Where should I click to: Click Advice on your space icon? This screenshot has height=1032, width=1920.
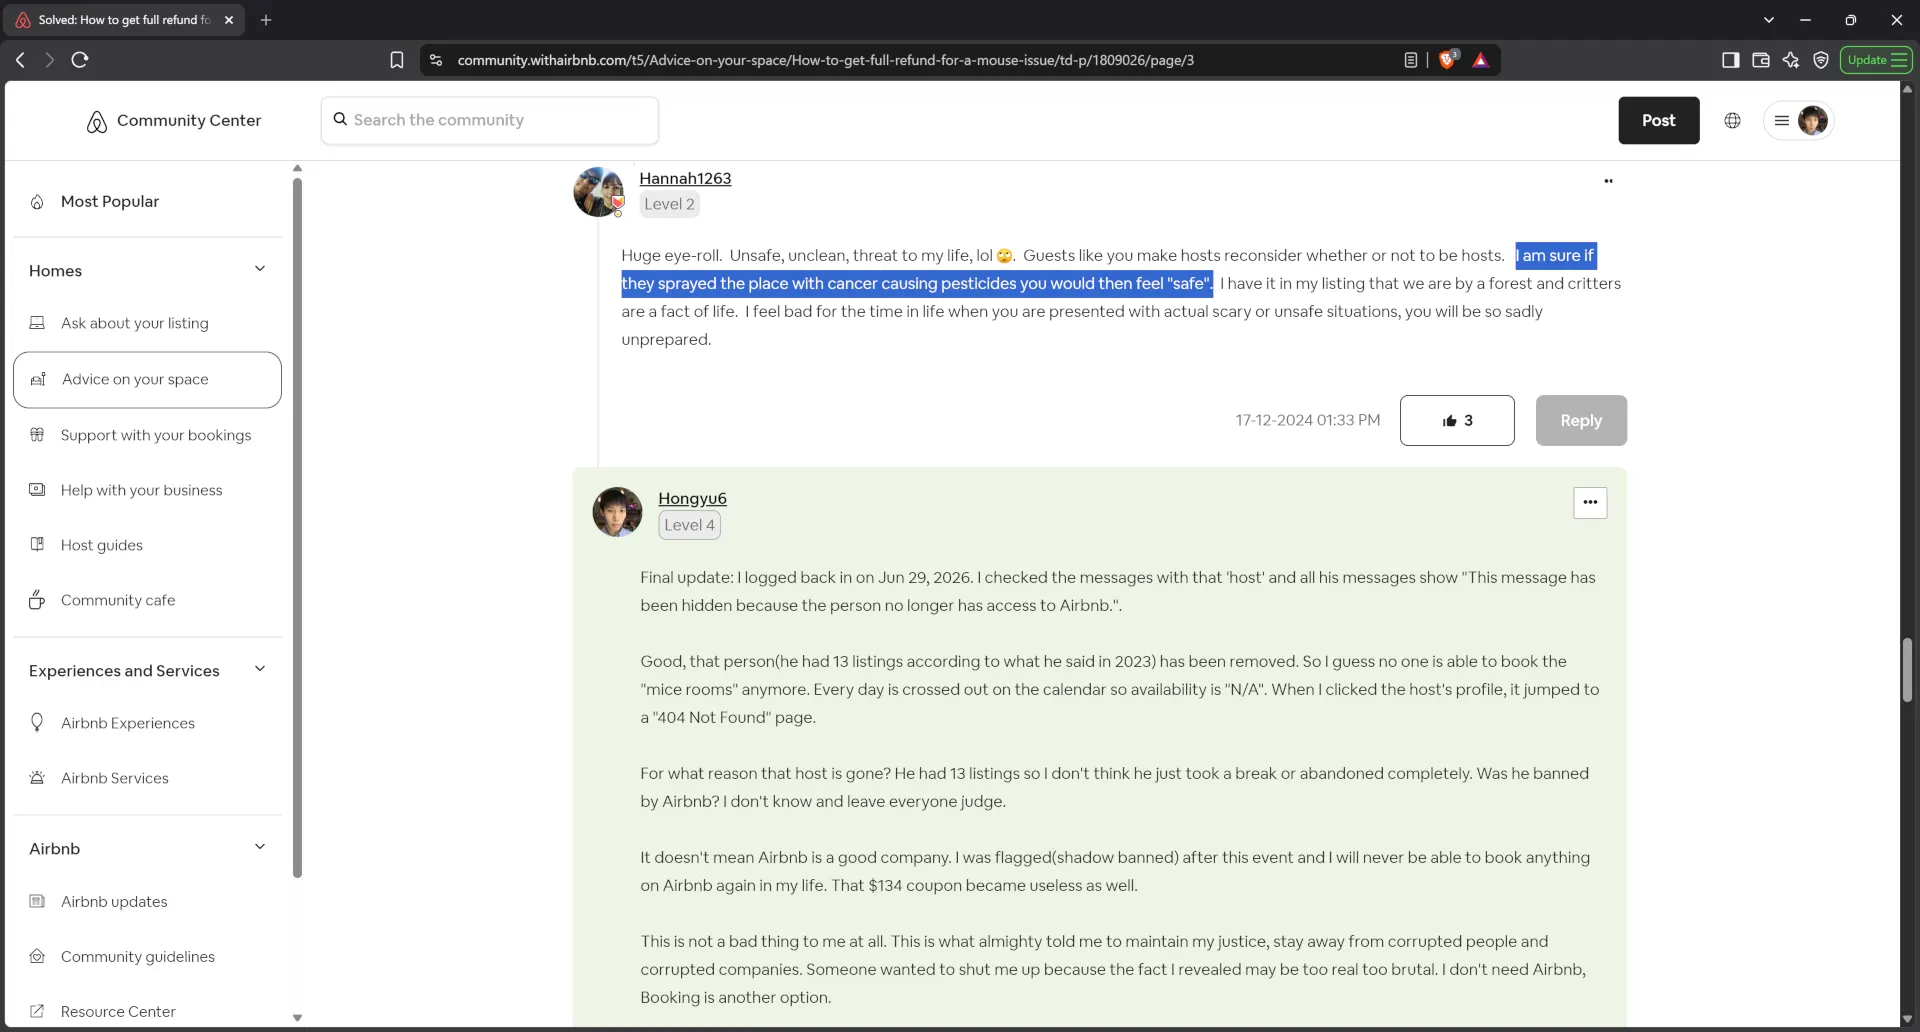[x=38, y=379]
